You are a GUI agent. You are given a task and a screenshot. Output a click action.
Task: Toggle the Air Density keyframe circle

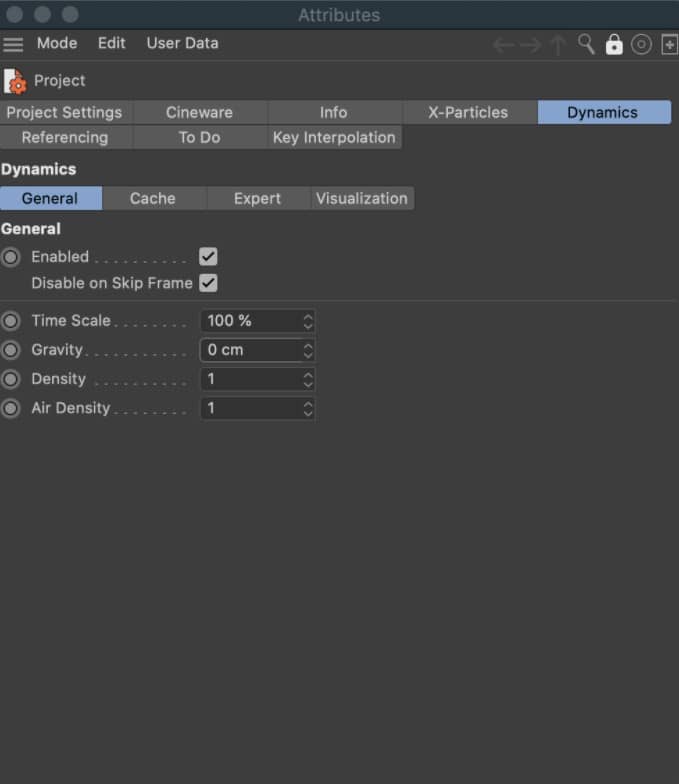[x=10, y=408]
